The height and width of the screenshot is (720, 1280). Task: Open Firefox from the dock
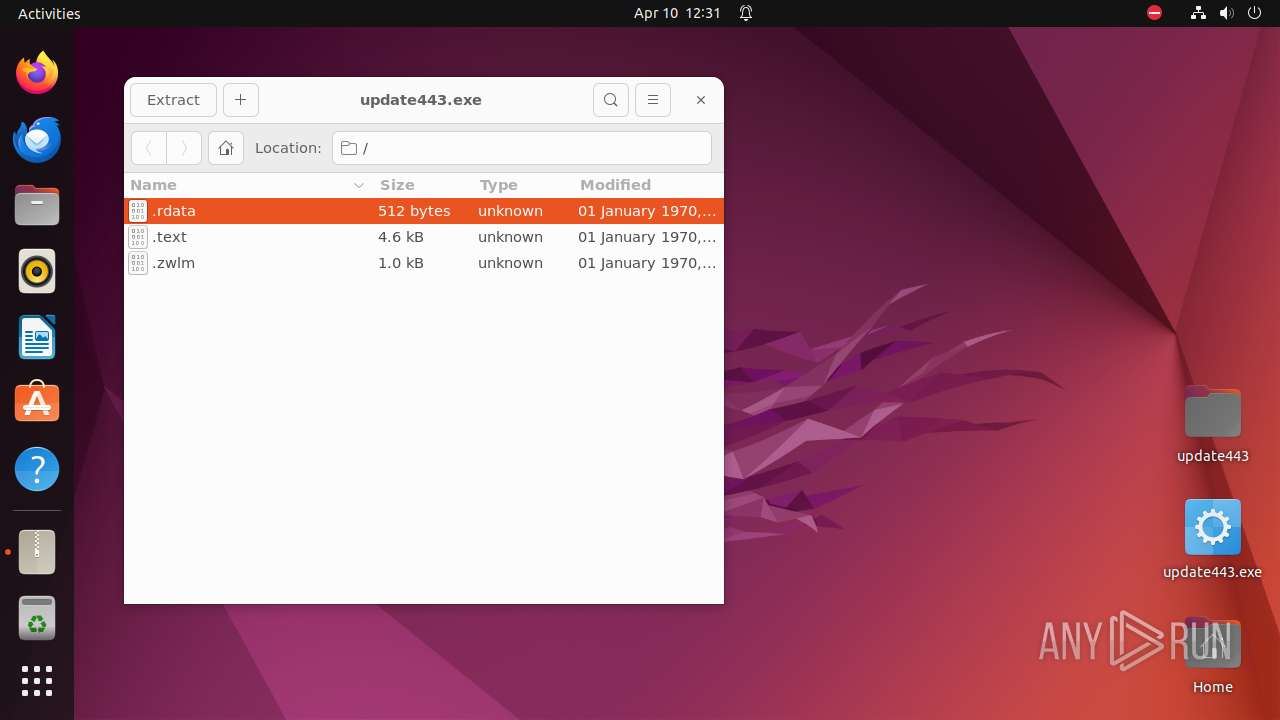(x=37, y=73)
